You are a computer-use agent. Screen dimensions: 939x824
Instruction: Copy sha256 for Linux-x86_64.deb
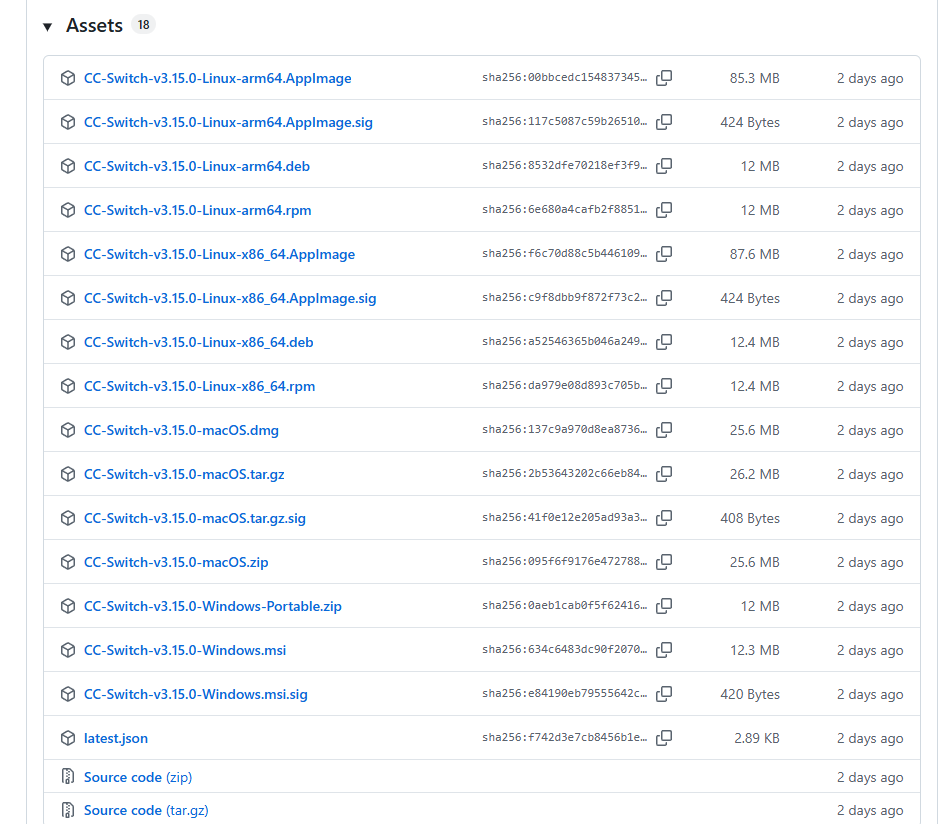(664, 342)
